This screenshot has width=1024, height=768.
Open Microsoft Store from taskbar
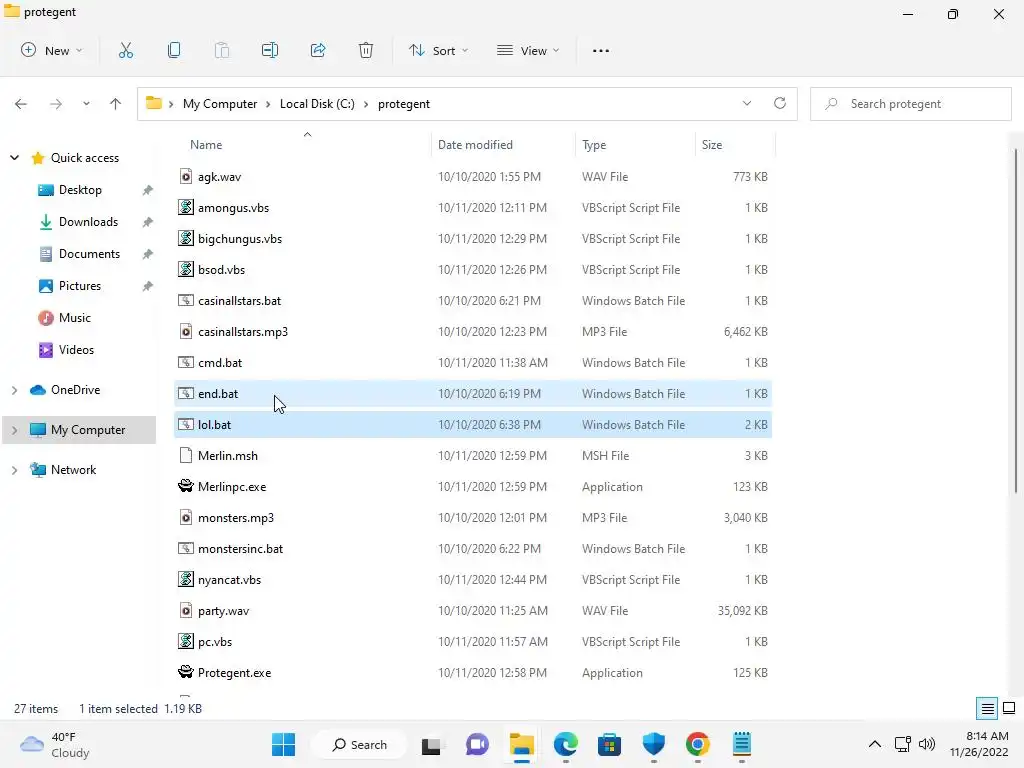tap(609, 744)
